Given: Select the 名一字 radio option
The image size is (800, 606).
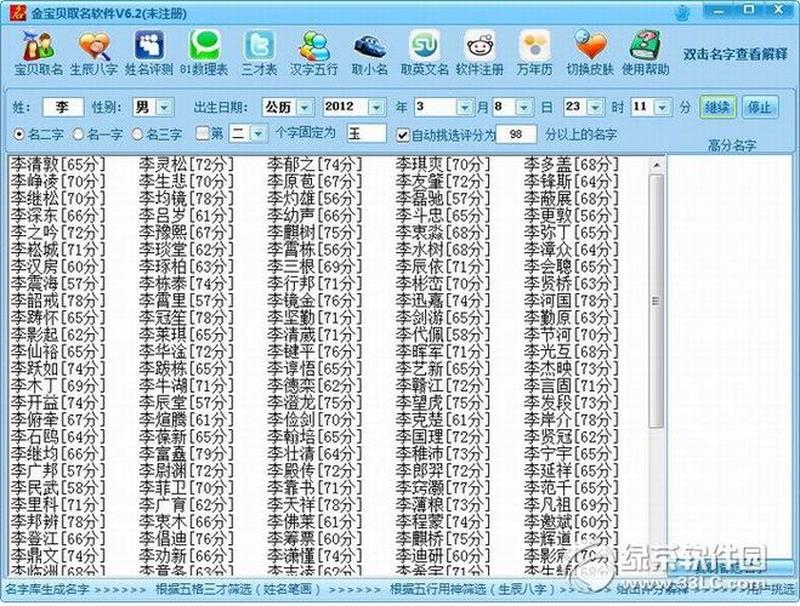Looking at the screenshot, I should 98,135.
